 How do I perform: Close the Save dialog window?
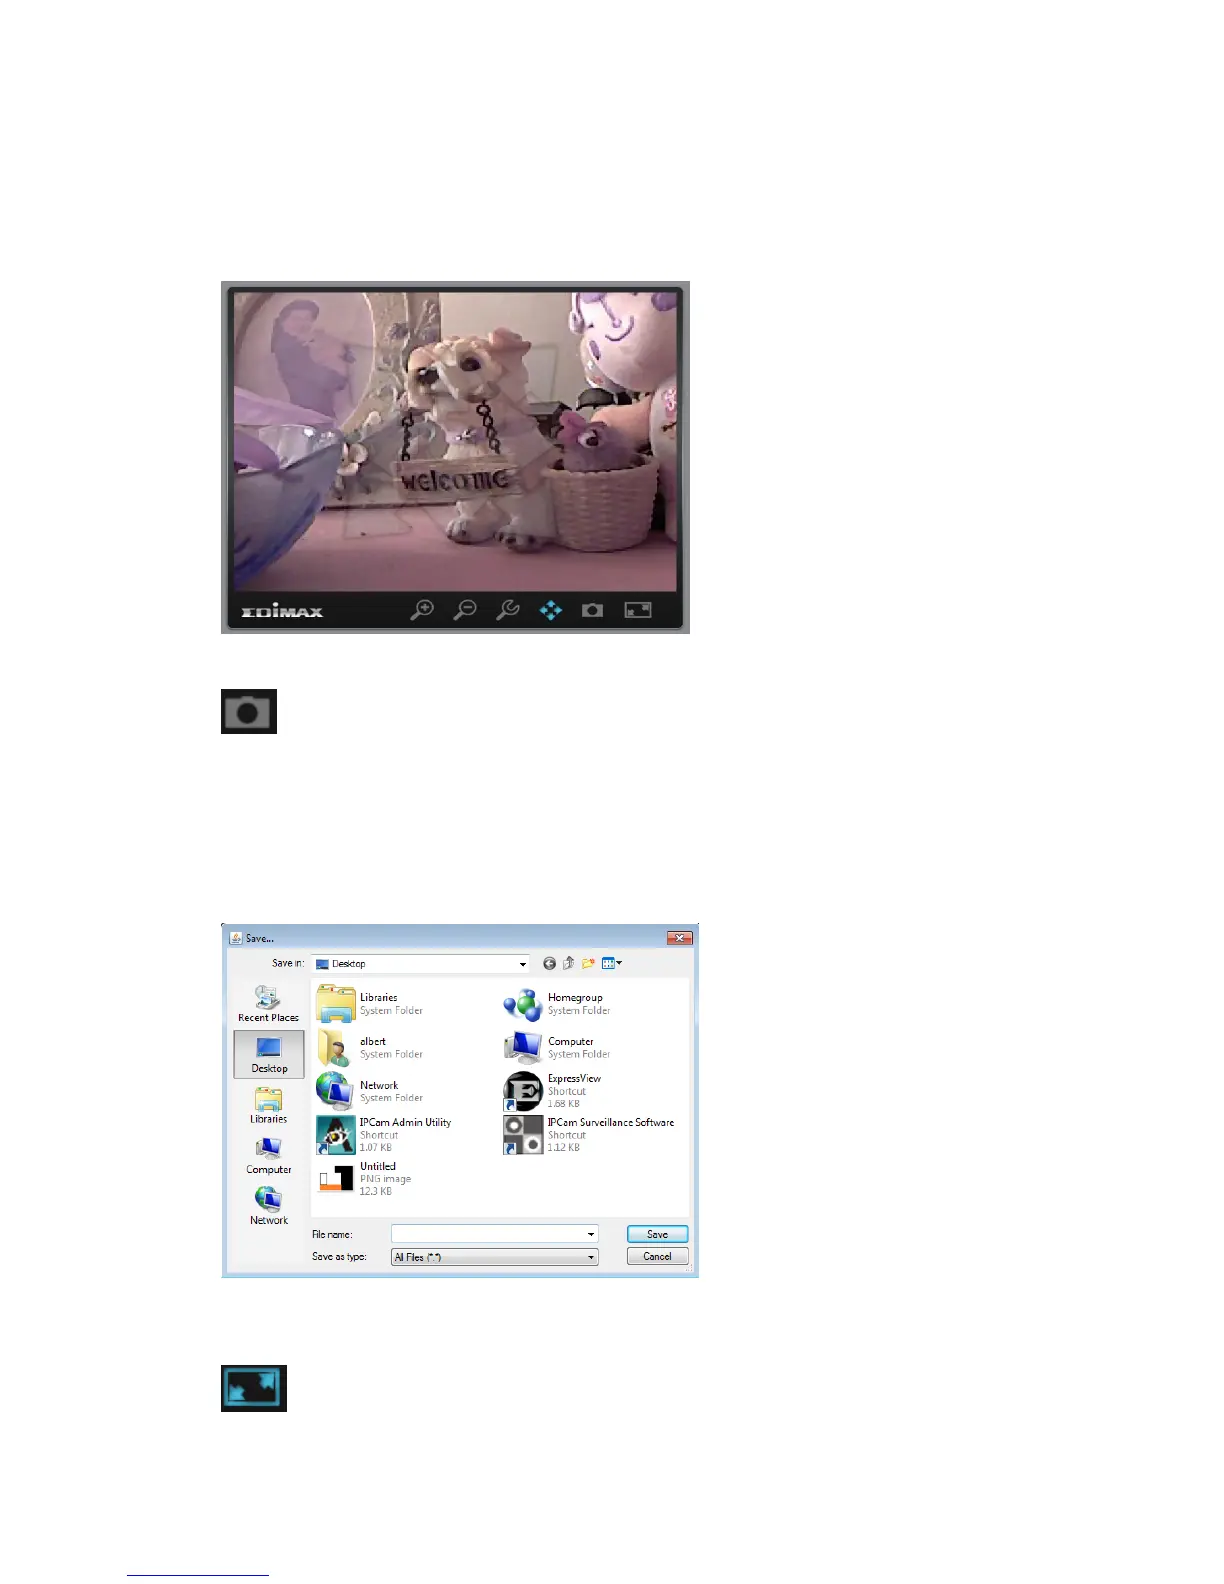click(680, 938)
